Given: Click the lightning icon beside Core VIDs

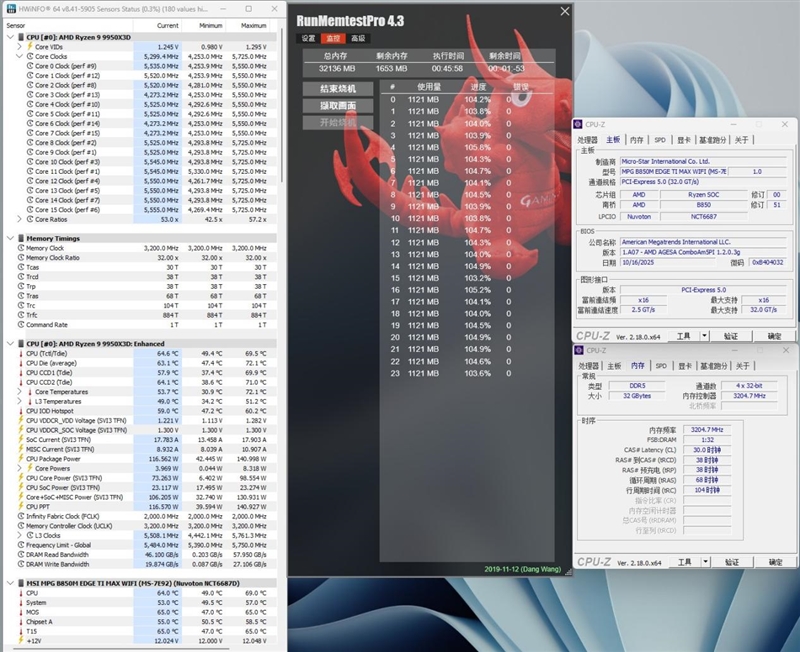Looking at the screenshot, I should point(29,47).
